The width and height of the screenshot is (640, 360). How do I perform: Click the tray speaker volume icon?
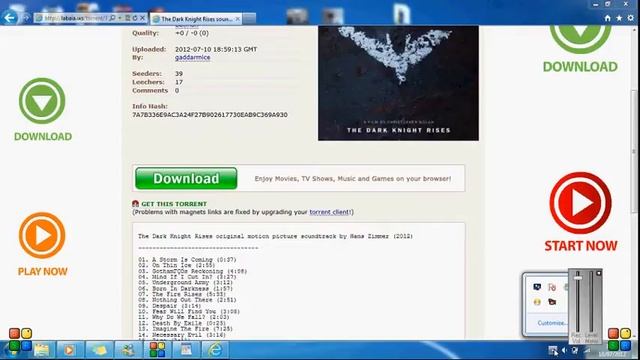click(564, 350)
